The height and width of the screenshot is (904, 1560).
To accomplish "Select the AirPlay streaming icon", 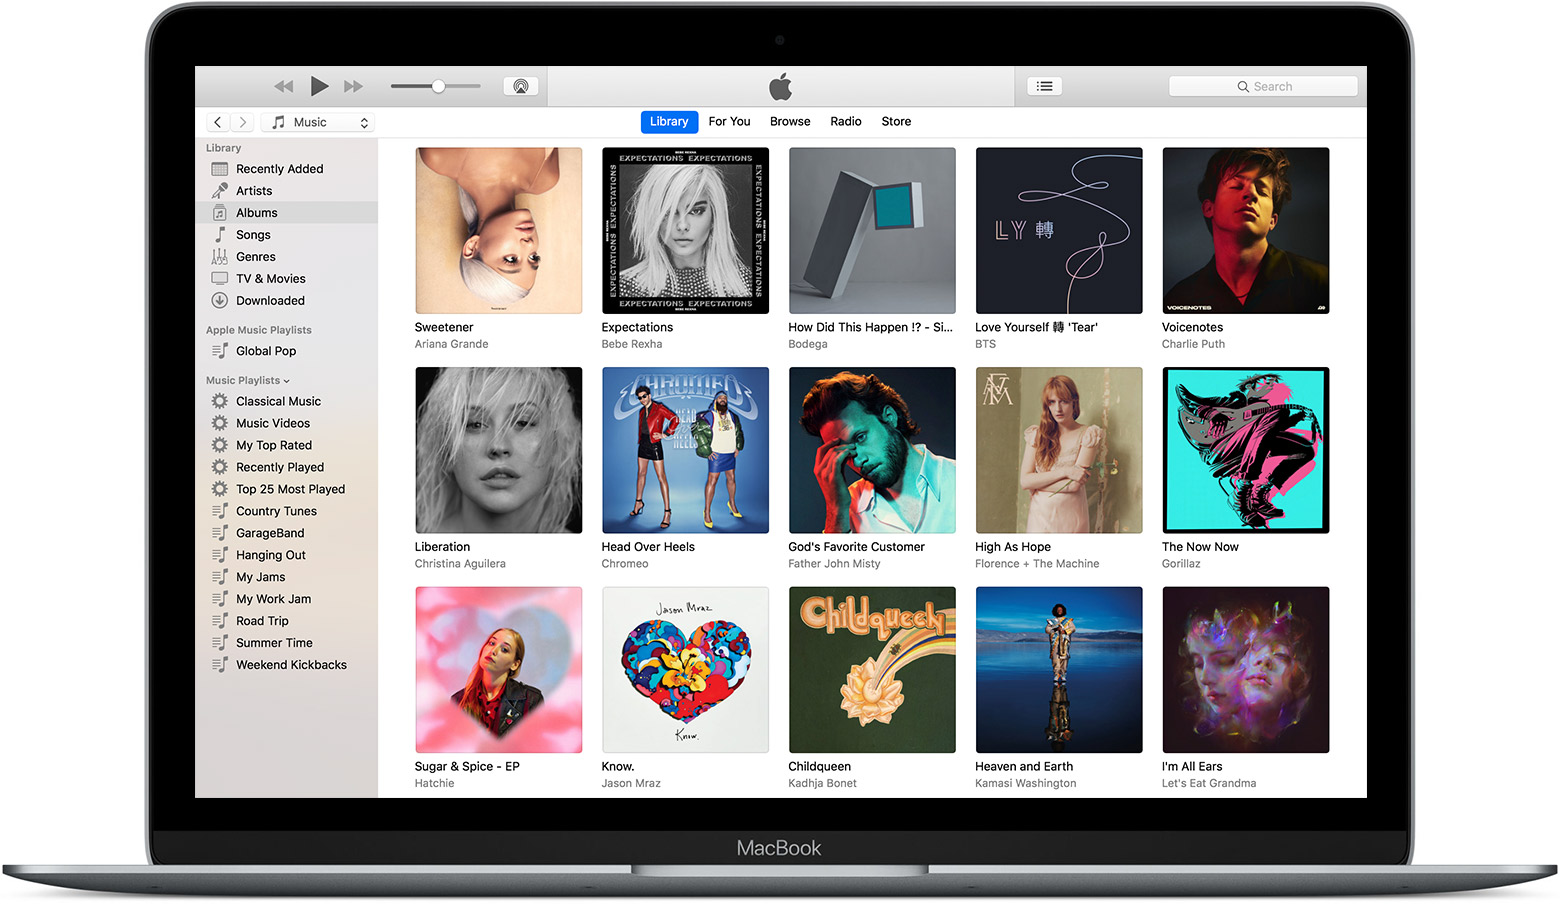I will click(x=521, y=86).
